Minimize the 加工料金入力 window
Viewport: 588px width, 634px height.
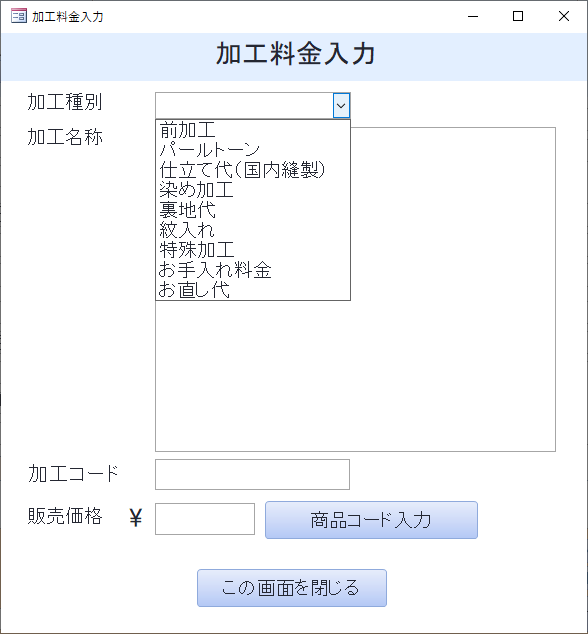pos(473,16)
